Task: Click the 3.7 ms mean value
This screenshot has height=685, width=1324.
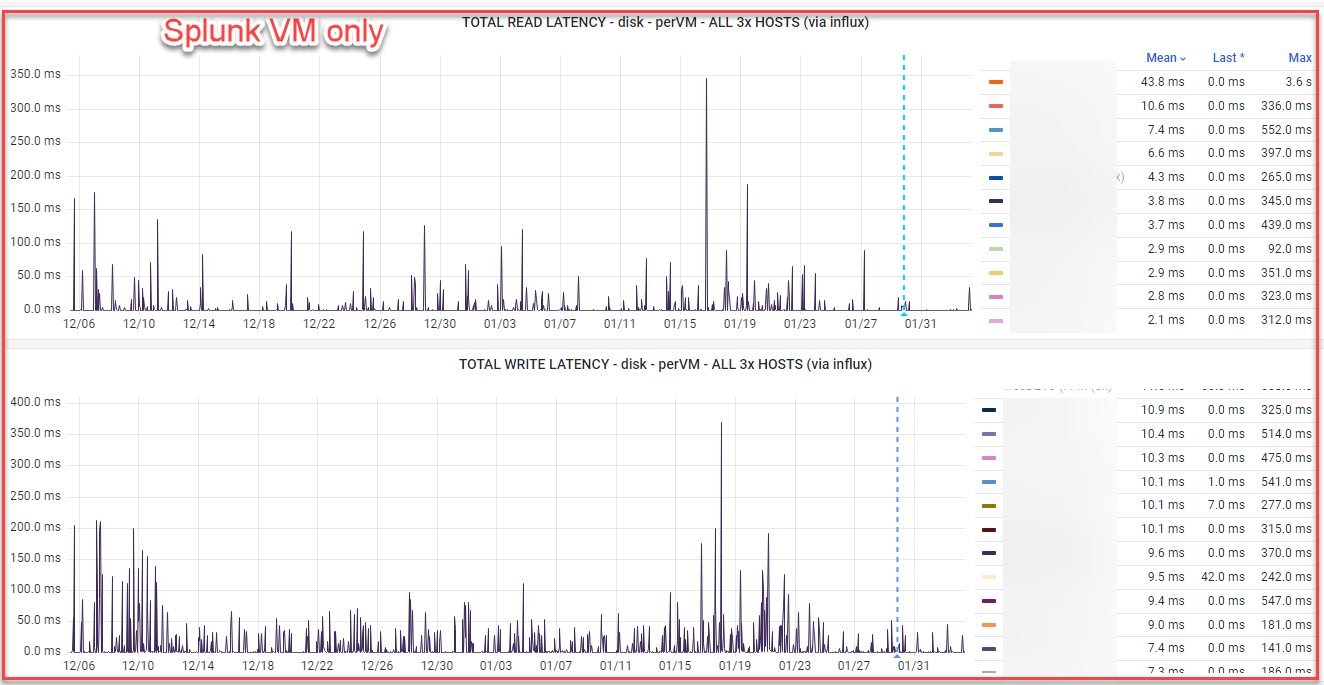Action: point(1166,225)
